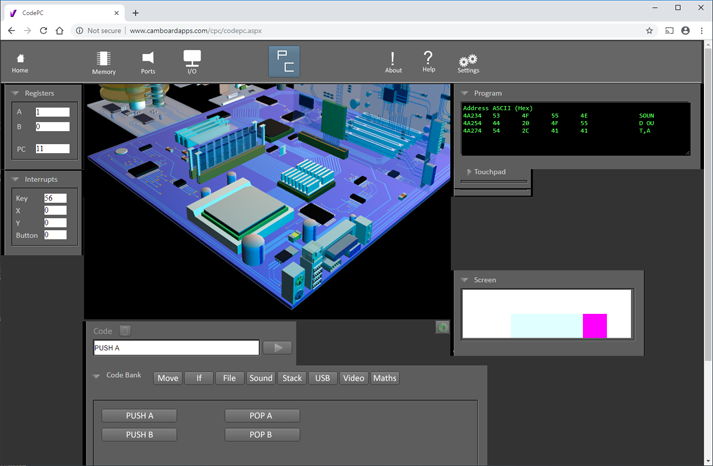Expand the Touchpad panel
713x466 pixels.
click(x=468, y=172)
